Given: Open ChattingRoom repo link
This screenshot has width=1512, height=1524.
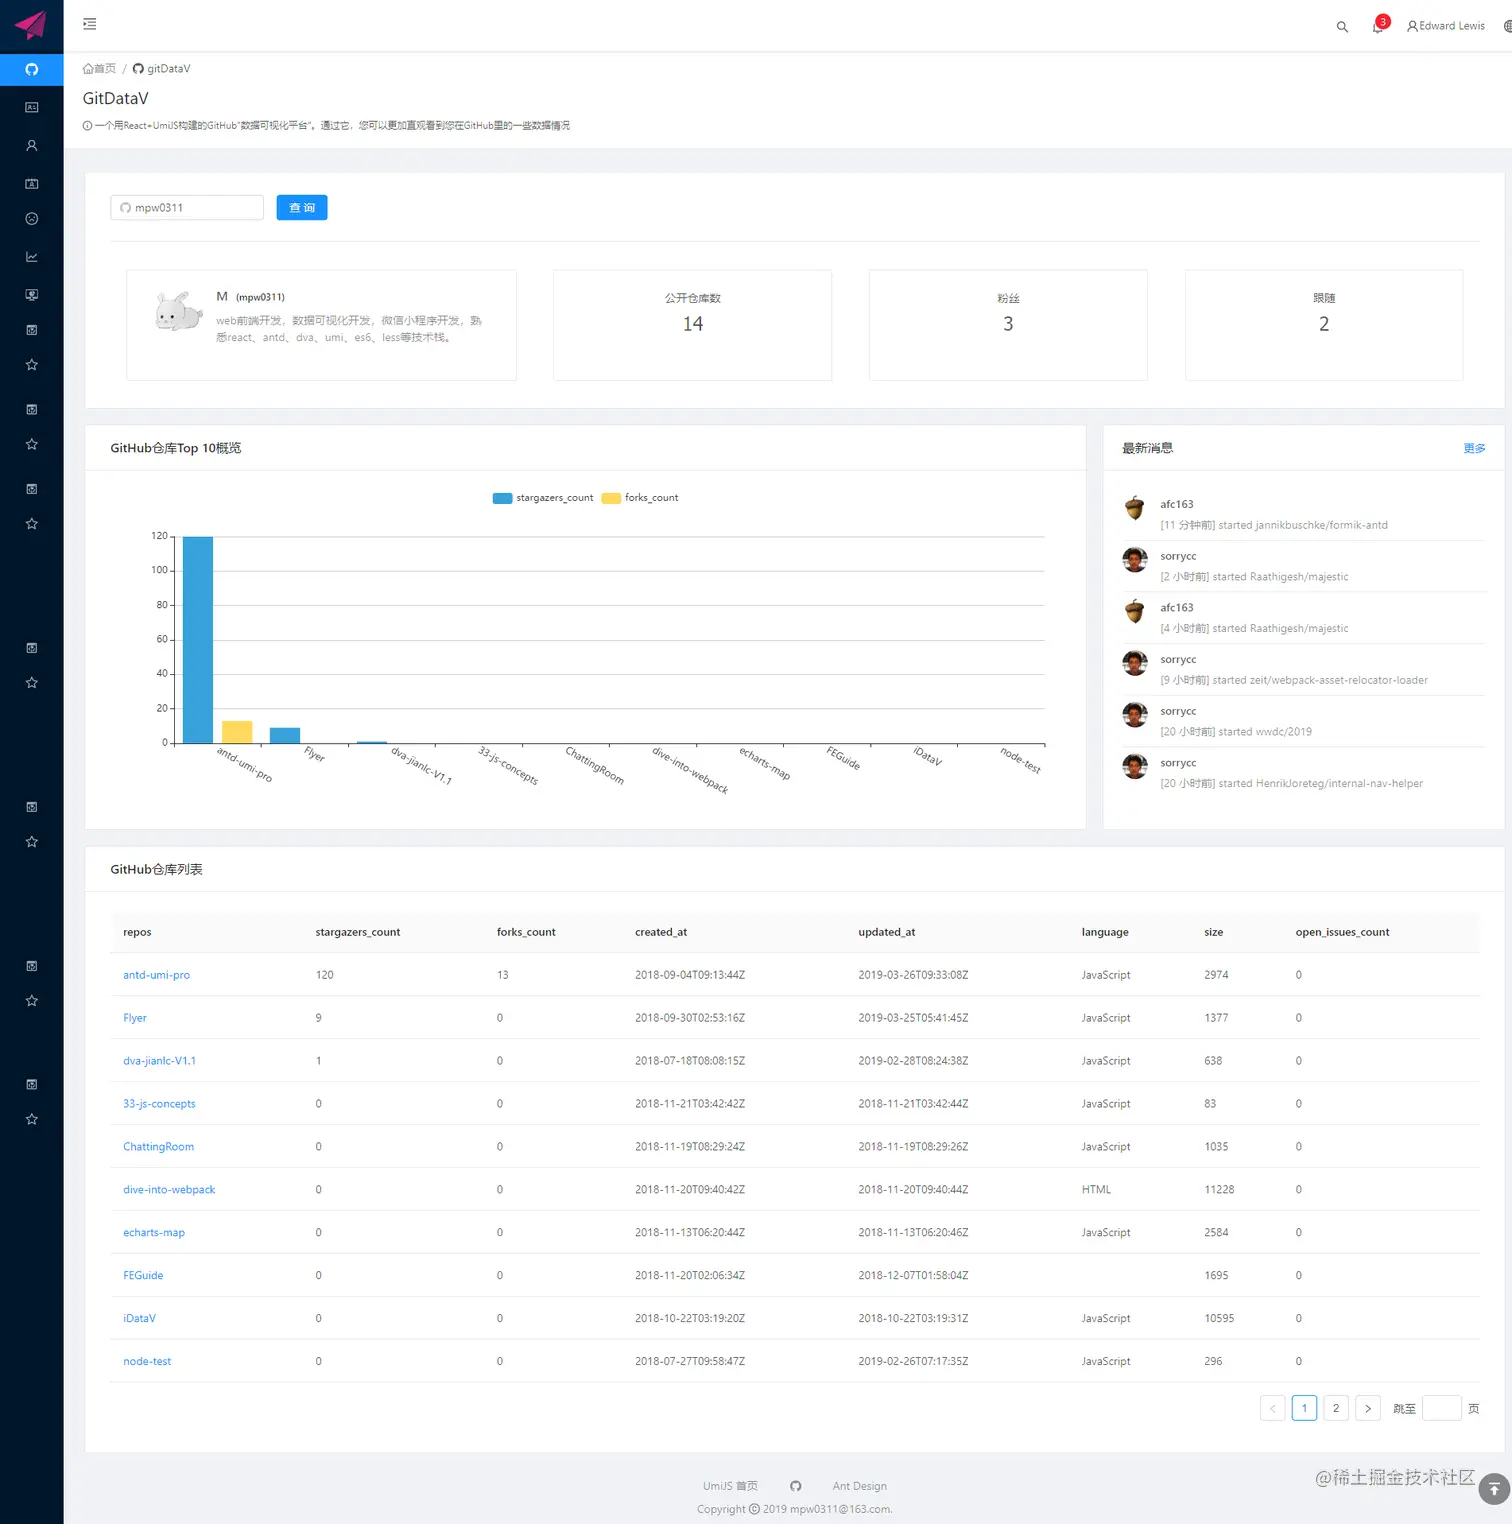Looking at the screenshot, I should click(x=159, y=1147).
